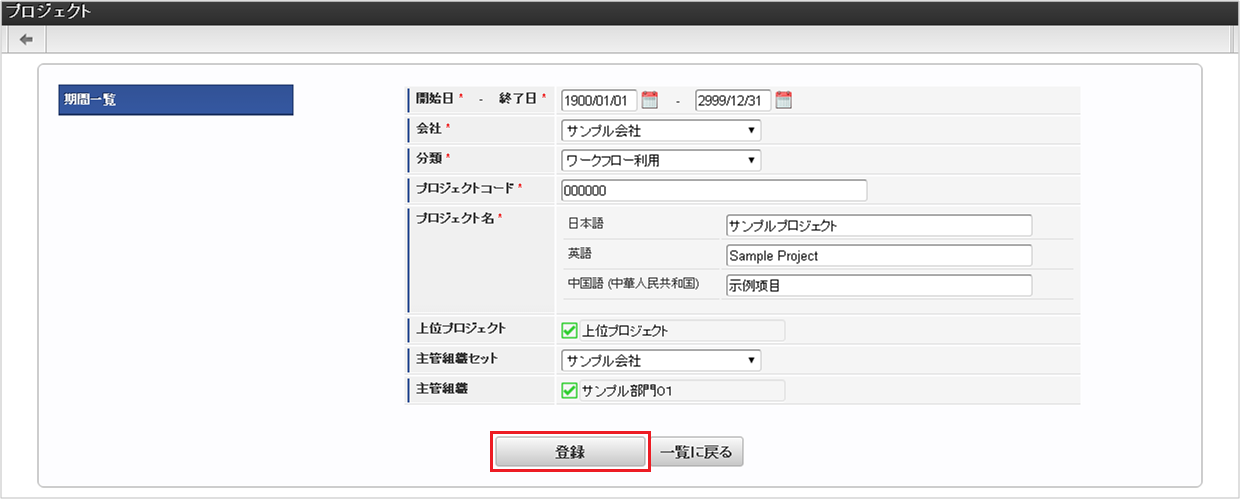Click the 中国語 project name field

pyautogui.click(x=878, y=286)
